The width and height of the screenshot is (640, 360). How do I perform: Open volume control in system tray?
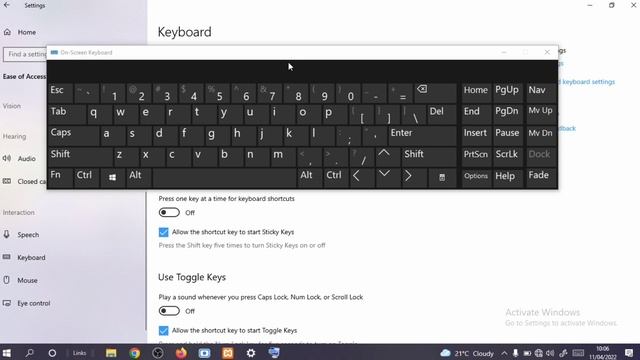550,353
